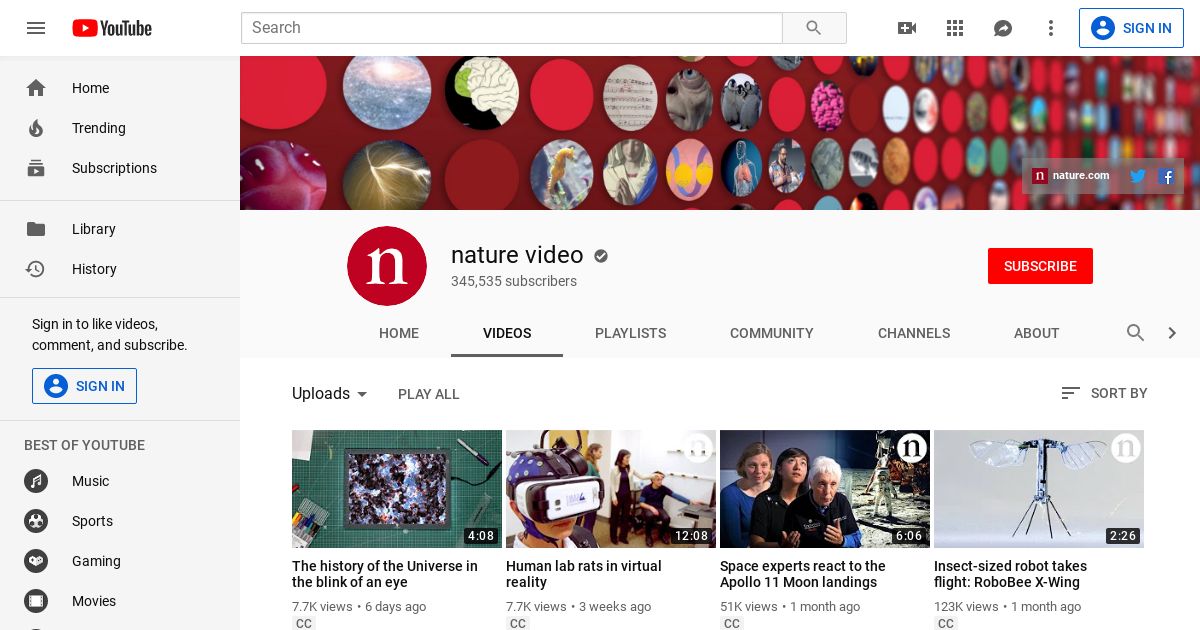Open the Twitter link on the banner
Viewport: 1200px width, 630px height.
tap(1138, 176)
